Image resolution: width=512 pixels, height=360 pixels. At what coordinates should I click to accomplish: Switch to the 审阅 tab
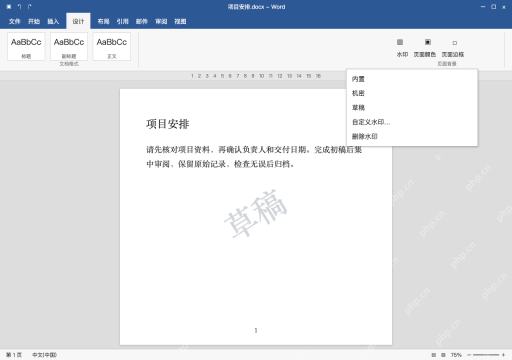click(x=161, y=21)
